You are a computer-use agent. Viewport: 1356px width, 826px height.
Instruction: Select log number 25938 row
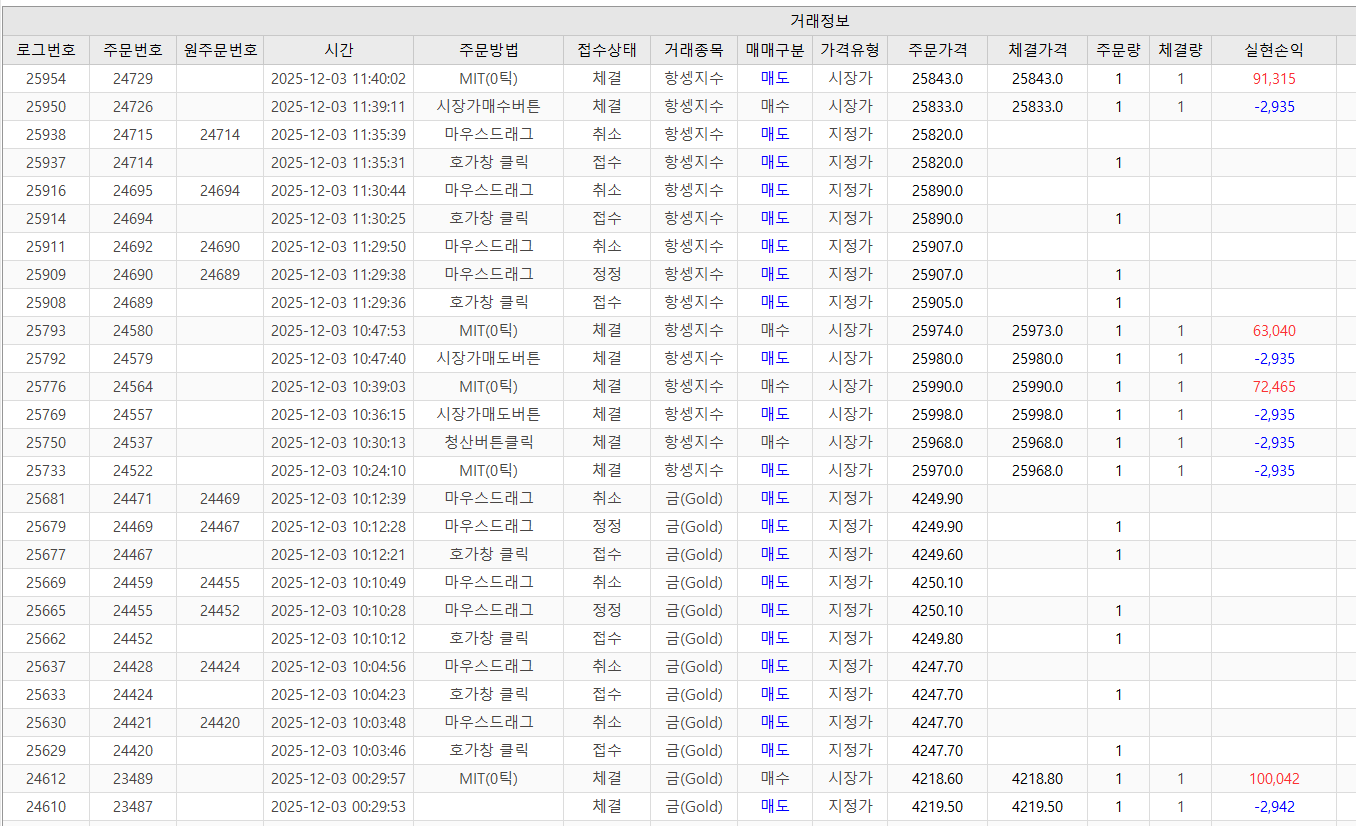(x=678, y=134)
